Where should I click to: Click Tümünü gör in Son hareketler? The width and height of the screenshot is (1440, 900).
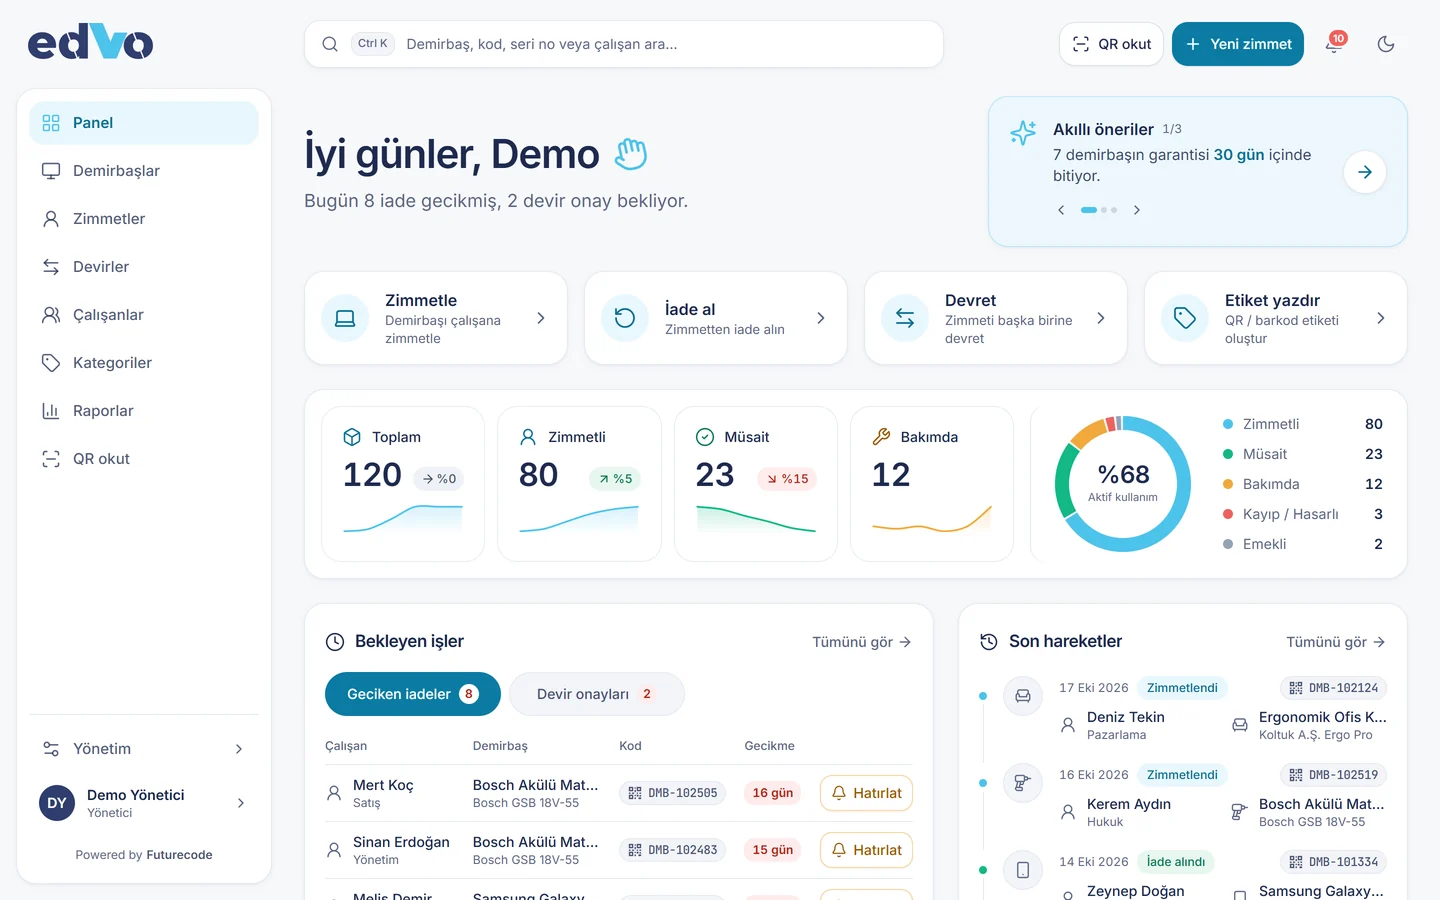1335,642
